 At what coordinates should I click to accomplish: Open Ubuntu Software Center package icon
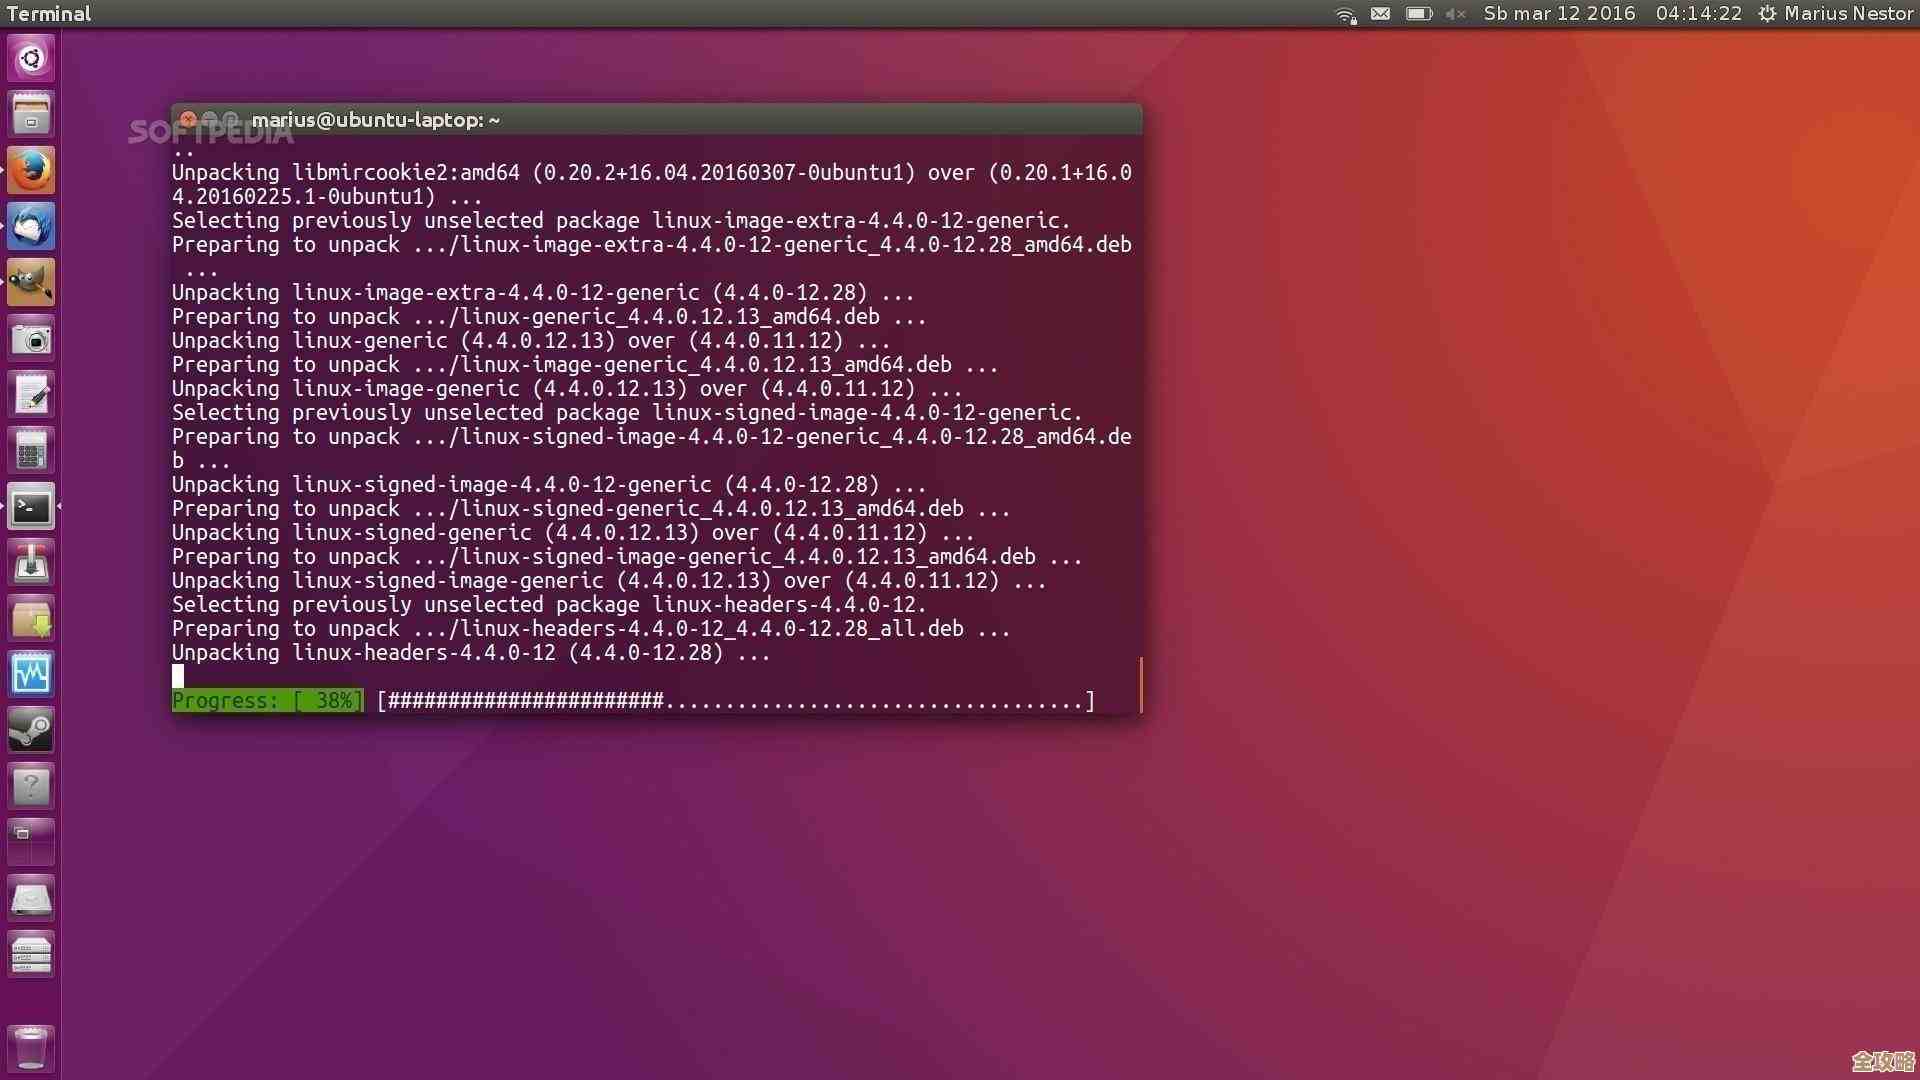(31, 619)
